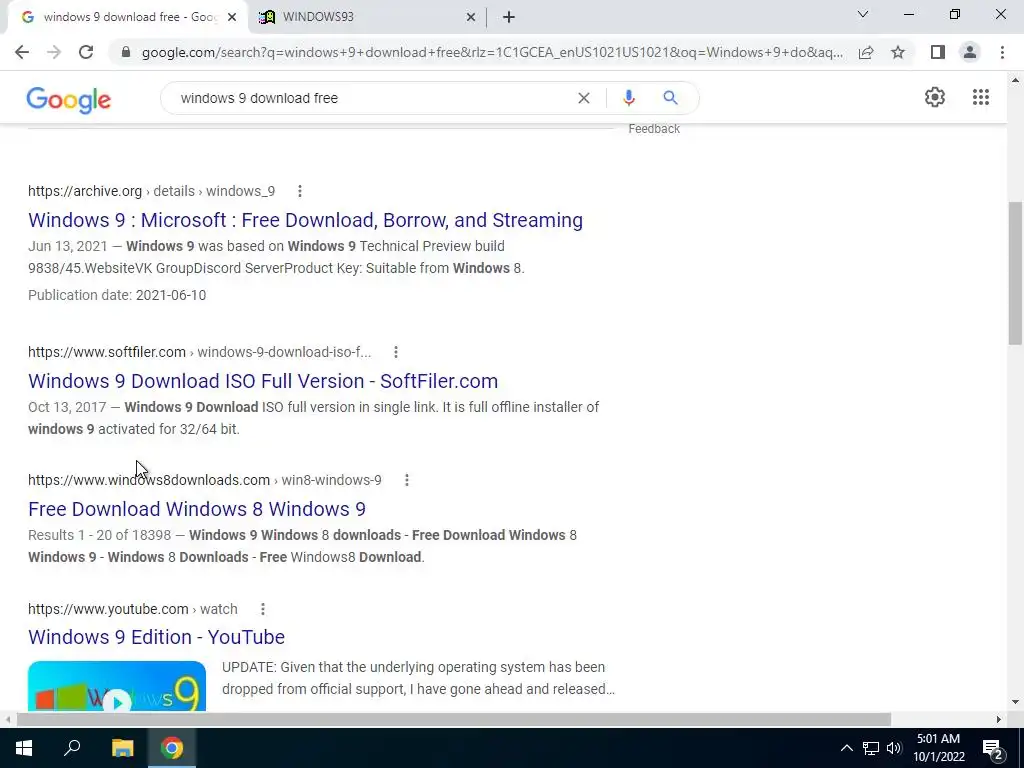Viewport: 1024px width, 768px height.
Task: Click the scroll down arrow
Action: 1016,702
